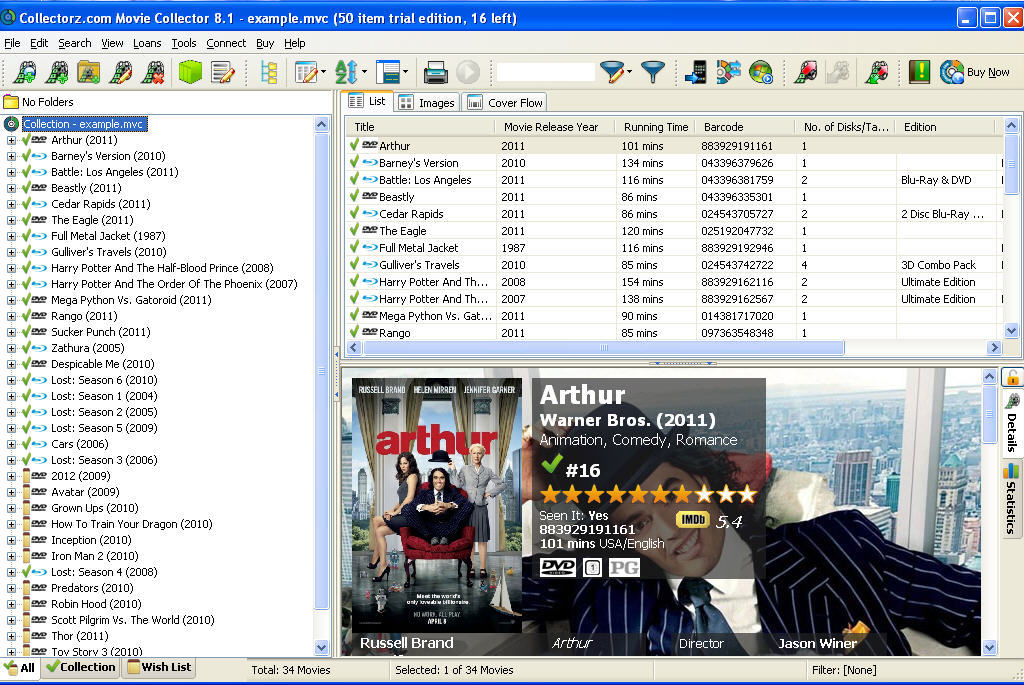Switch to the Cover Flow tab
1024x685 pixels.
point(505,102)
